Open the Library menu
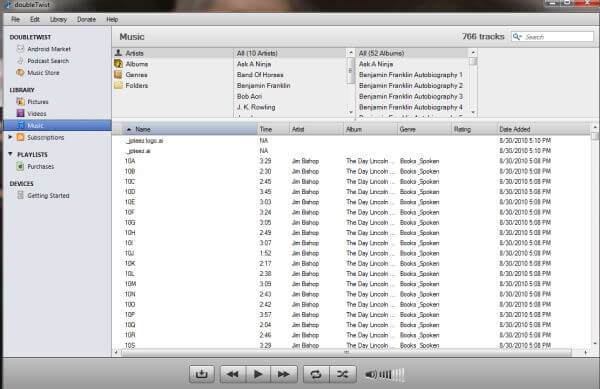600x389 pixels. pos(58,20)
